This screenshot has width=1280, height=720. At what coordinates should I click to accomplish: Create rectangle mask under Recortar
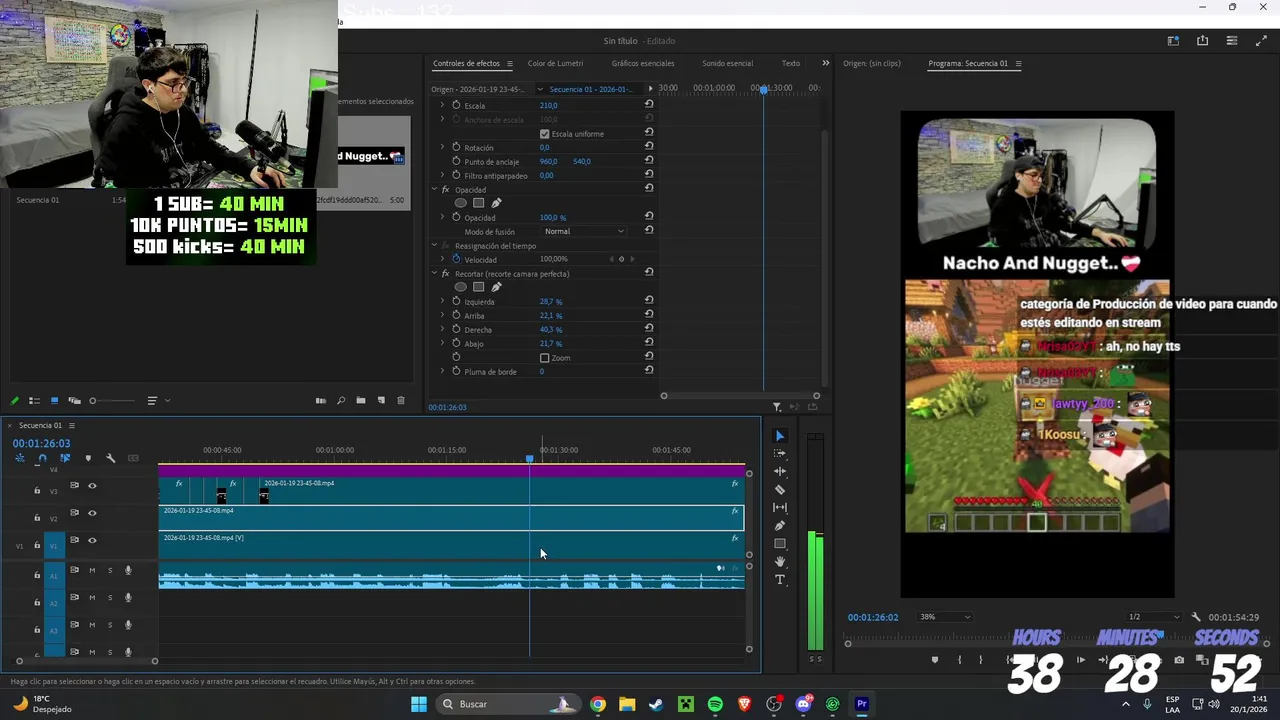(x=478, y=287)
